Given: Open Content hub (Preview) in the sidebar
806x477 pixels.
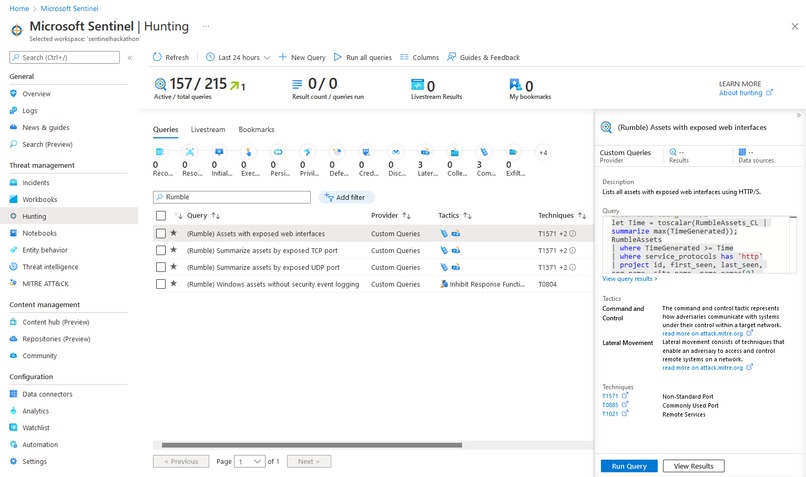Looking at the screenshot, I should [x=56, y=322].
